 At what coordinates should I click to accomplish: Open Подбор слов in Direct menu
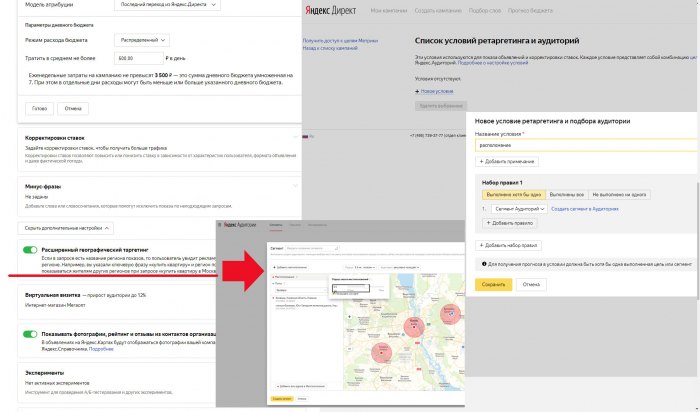click(x=485, y=10)
